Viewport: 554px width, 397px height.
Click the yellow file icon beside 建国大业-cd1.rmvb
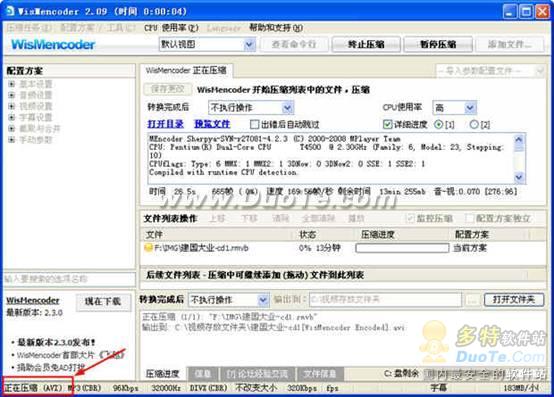[148, 247]
